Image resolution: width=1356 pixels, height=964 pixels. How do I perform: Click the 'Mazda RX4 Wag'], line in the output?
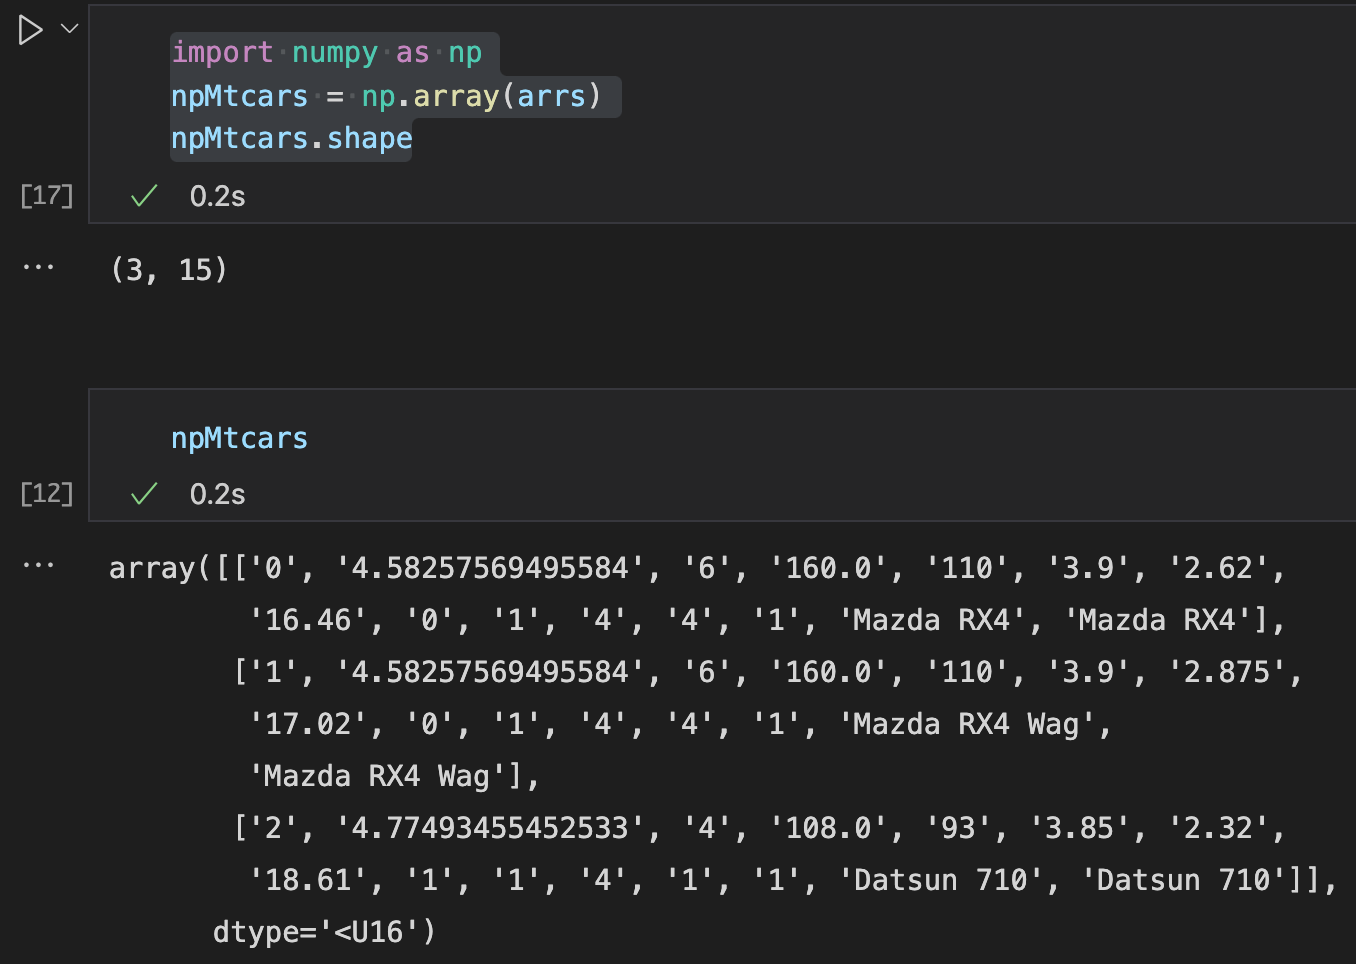pyautogui.click(x=394, y=776)
